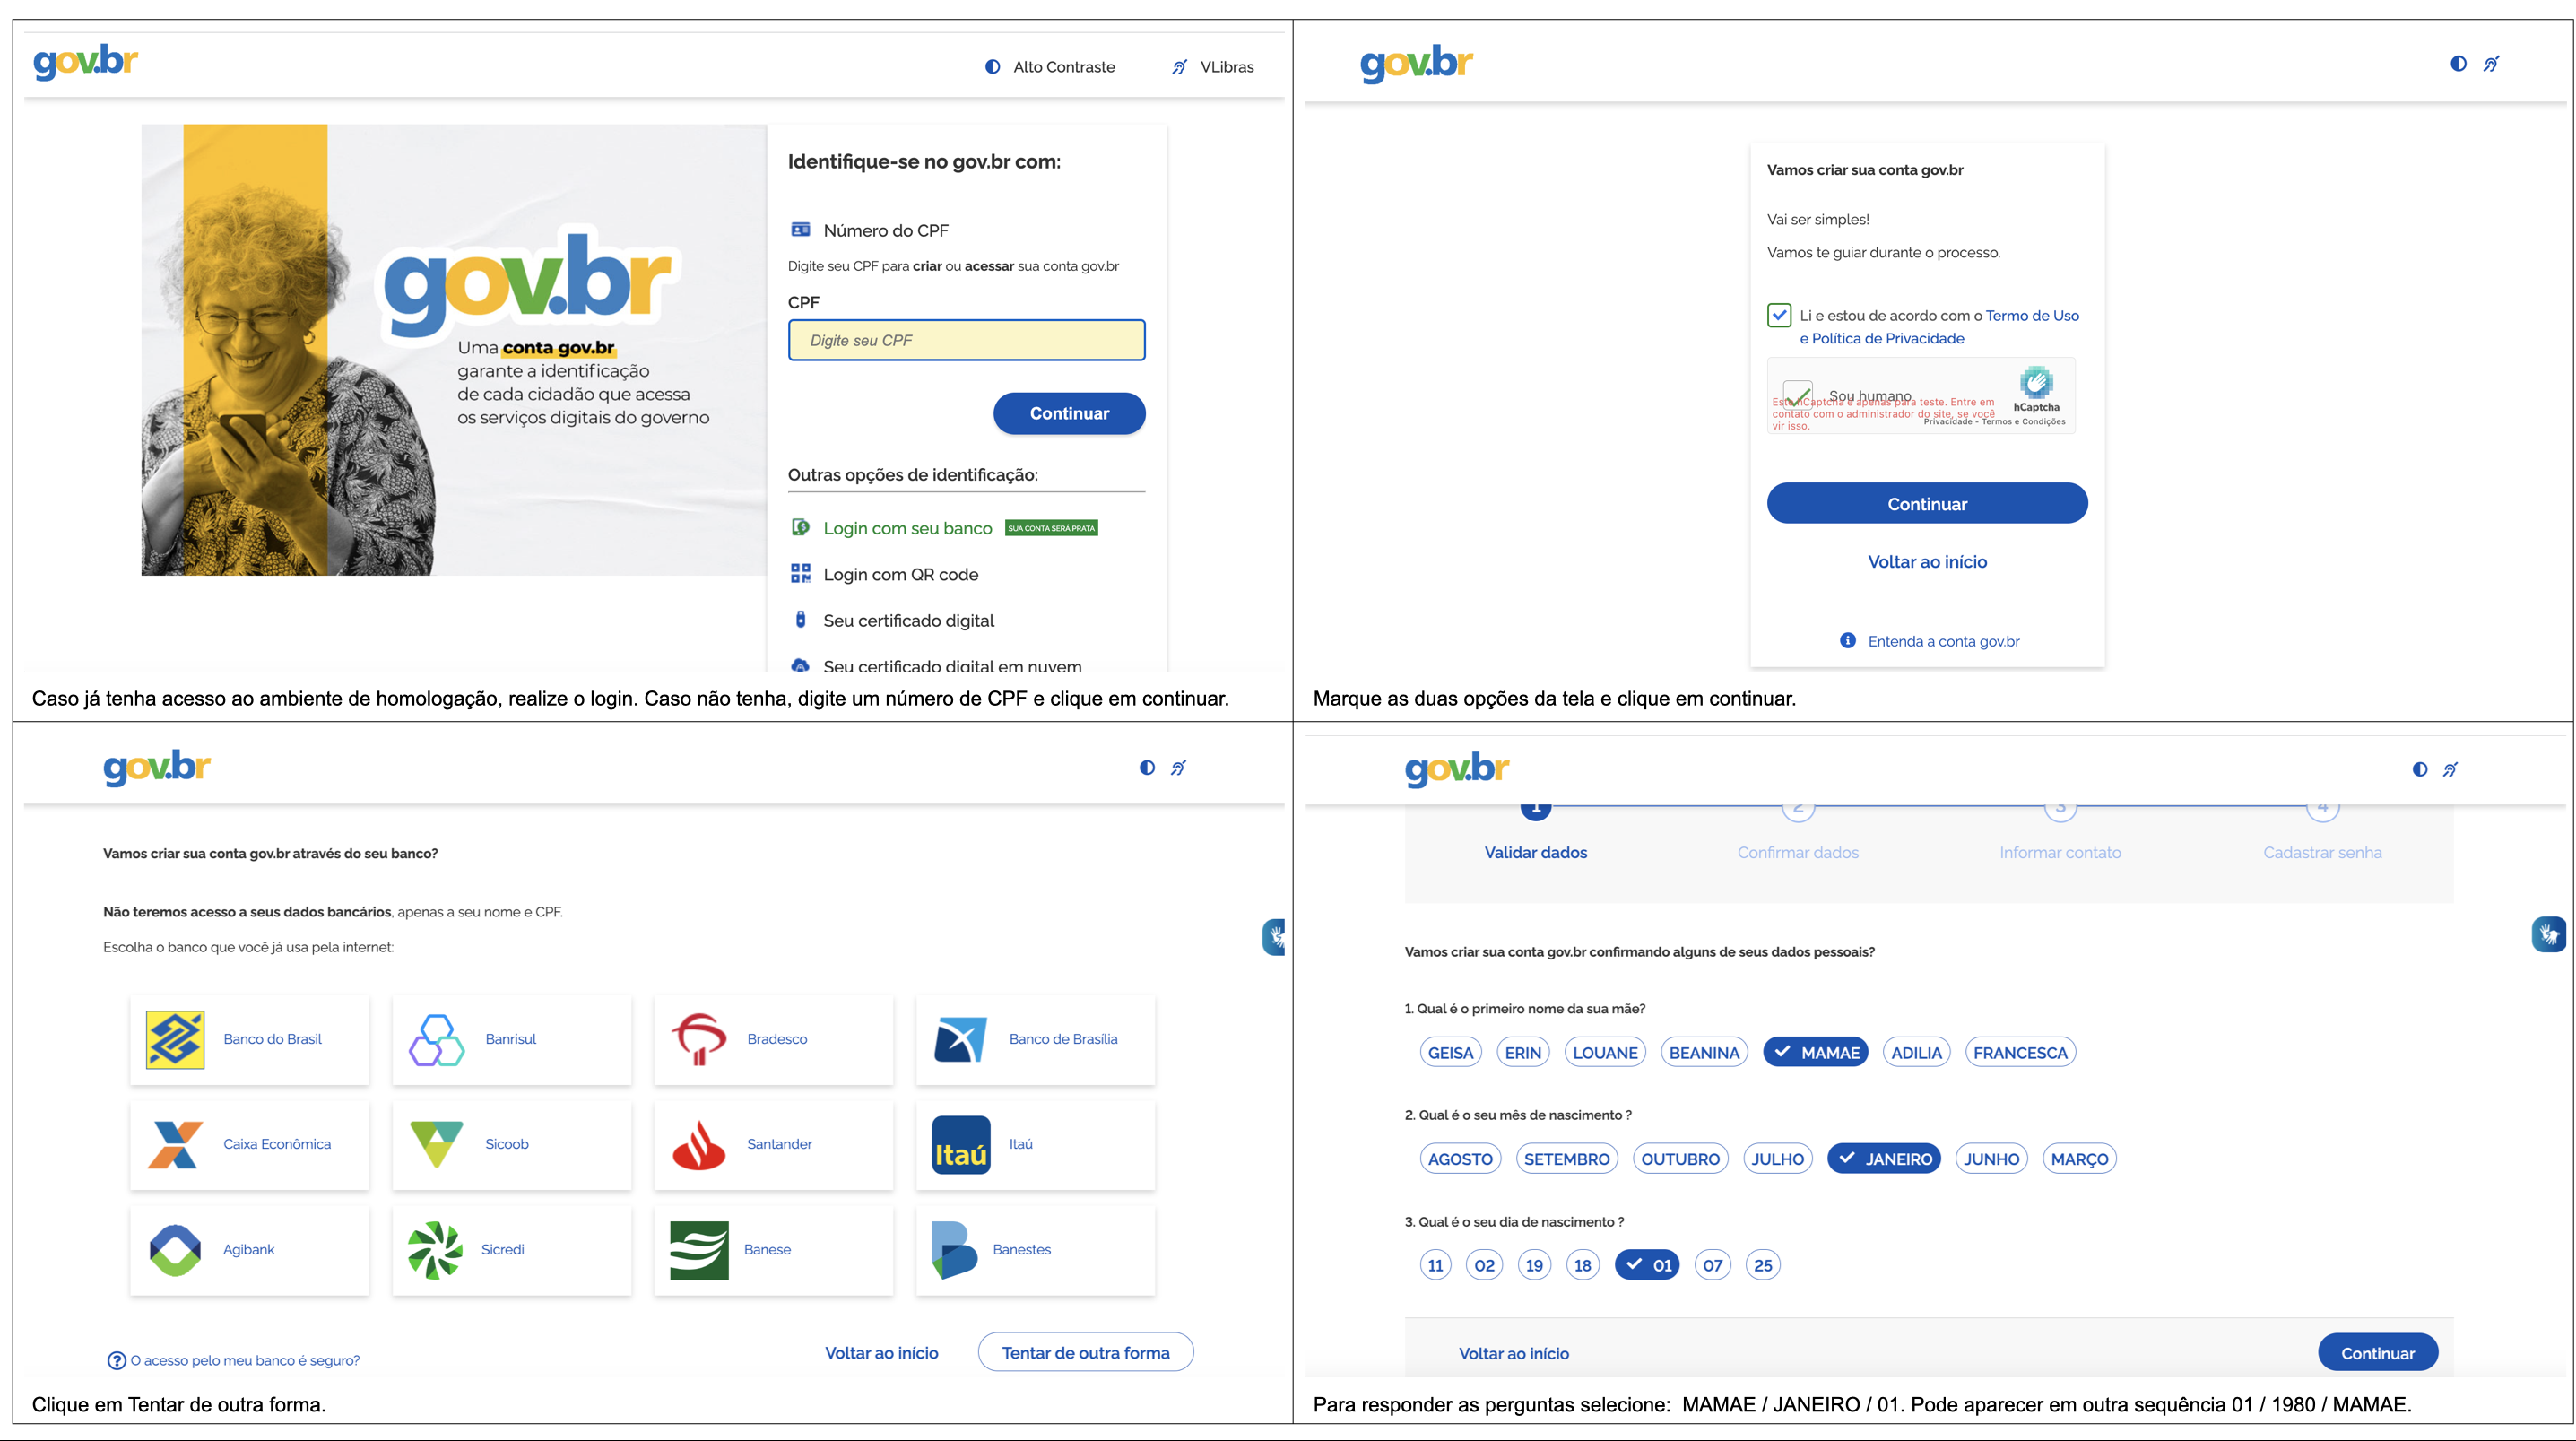The height and width of the screenshot is (1441, 2576).
Task: Select the Banco do Brasil bank icon
Action: click(x=174, y=1038)
